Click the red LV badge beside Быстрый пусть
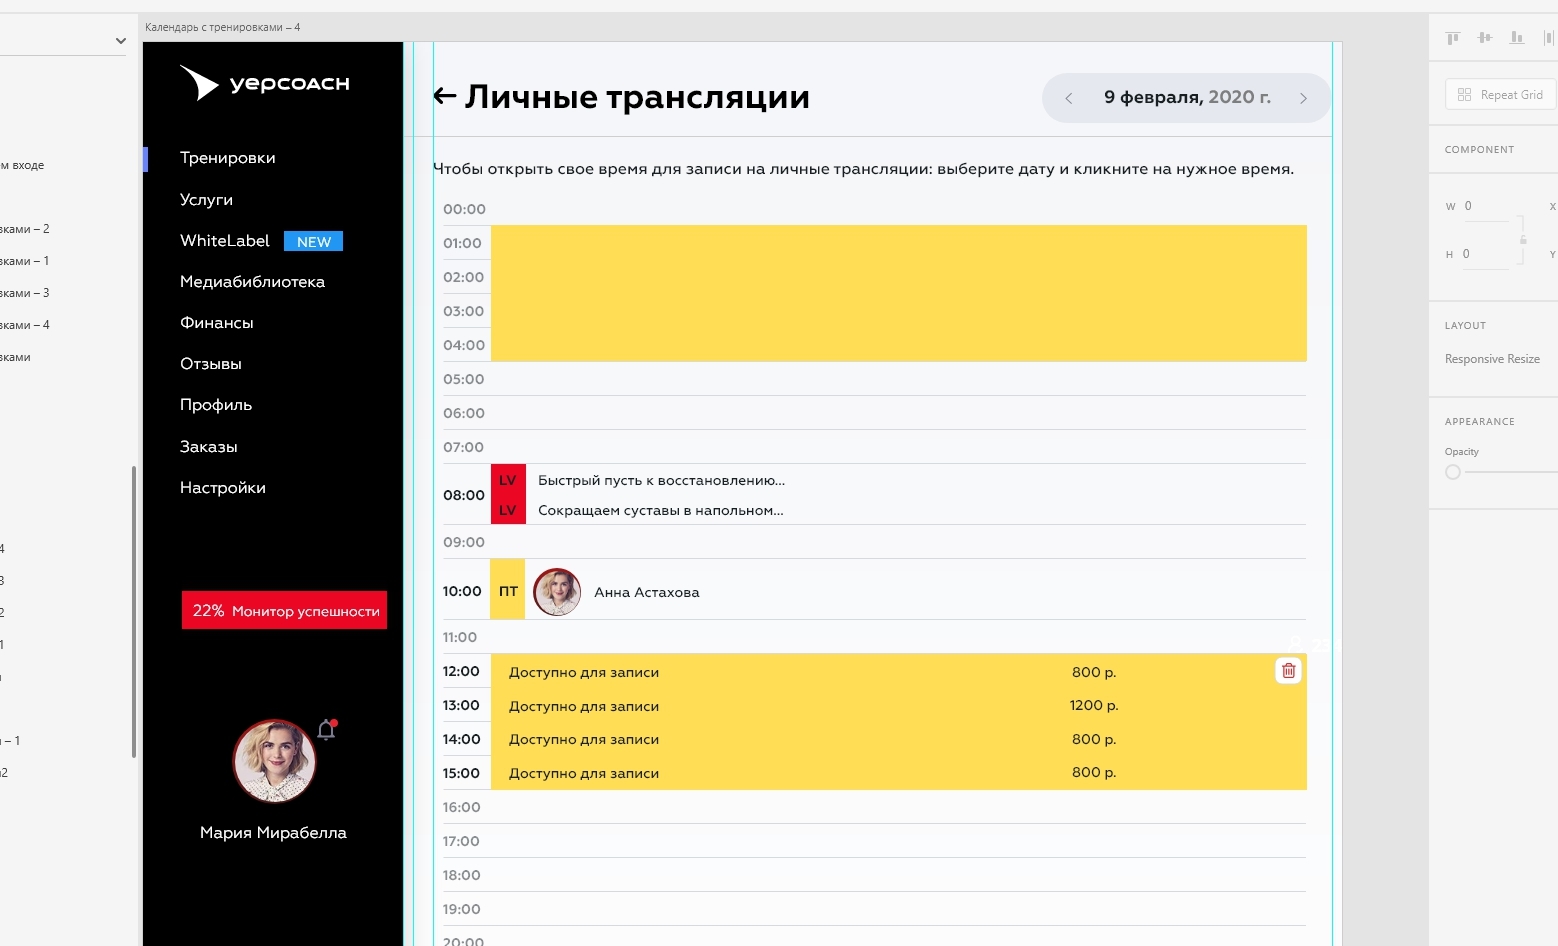 click(x=508, y=480)
